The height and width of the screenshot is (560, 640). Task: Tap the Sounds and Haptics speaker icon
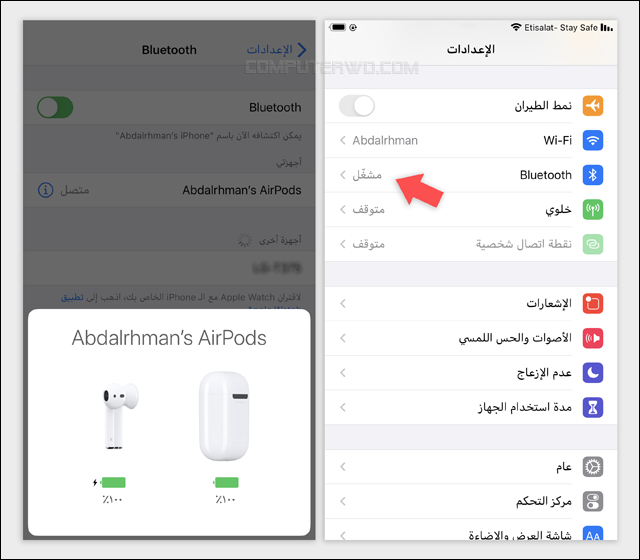[593, 338]
